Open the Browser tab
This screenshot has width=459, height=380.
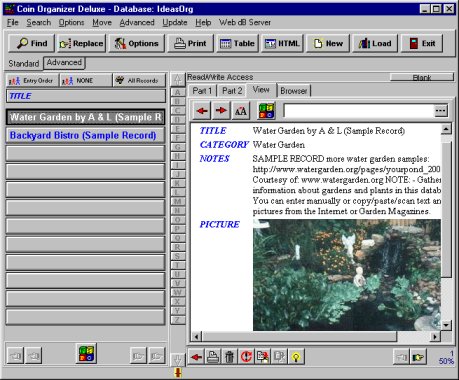pyautogui.click(x=293, y=91)
